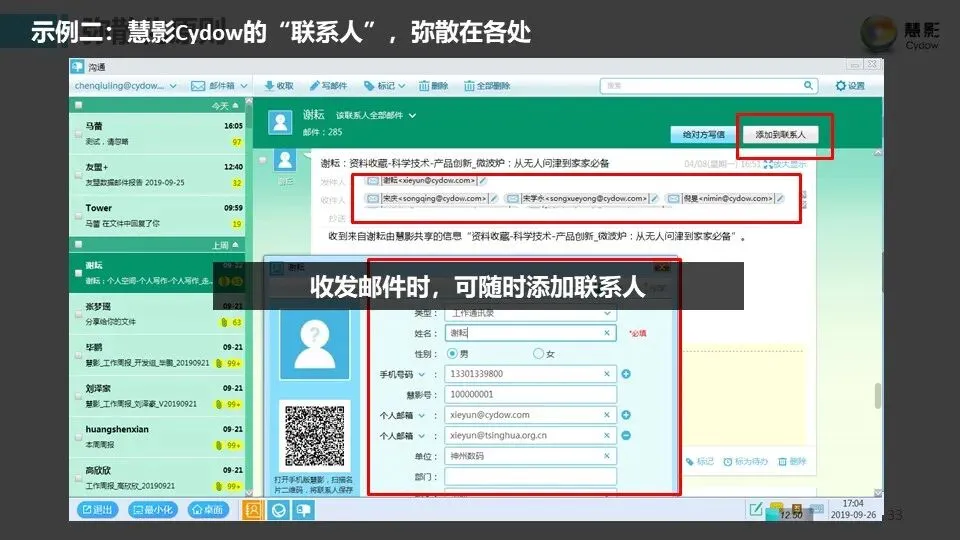The width and height of the screenshot is (960, 540).
Task: Open the 类型 contact type combo box
Action: (530, 313)
